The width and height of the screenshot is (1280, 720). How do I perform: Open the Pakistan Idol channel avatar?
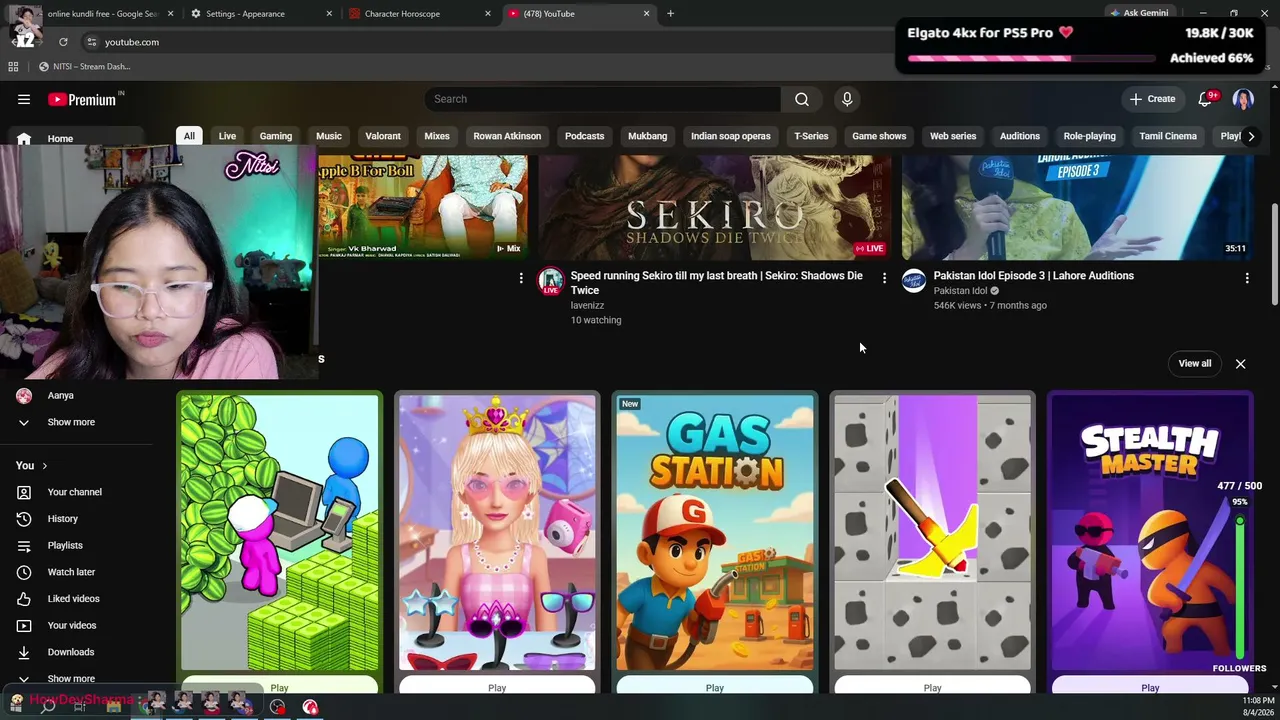click(x=914, y=282)
